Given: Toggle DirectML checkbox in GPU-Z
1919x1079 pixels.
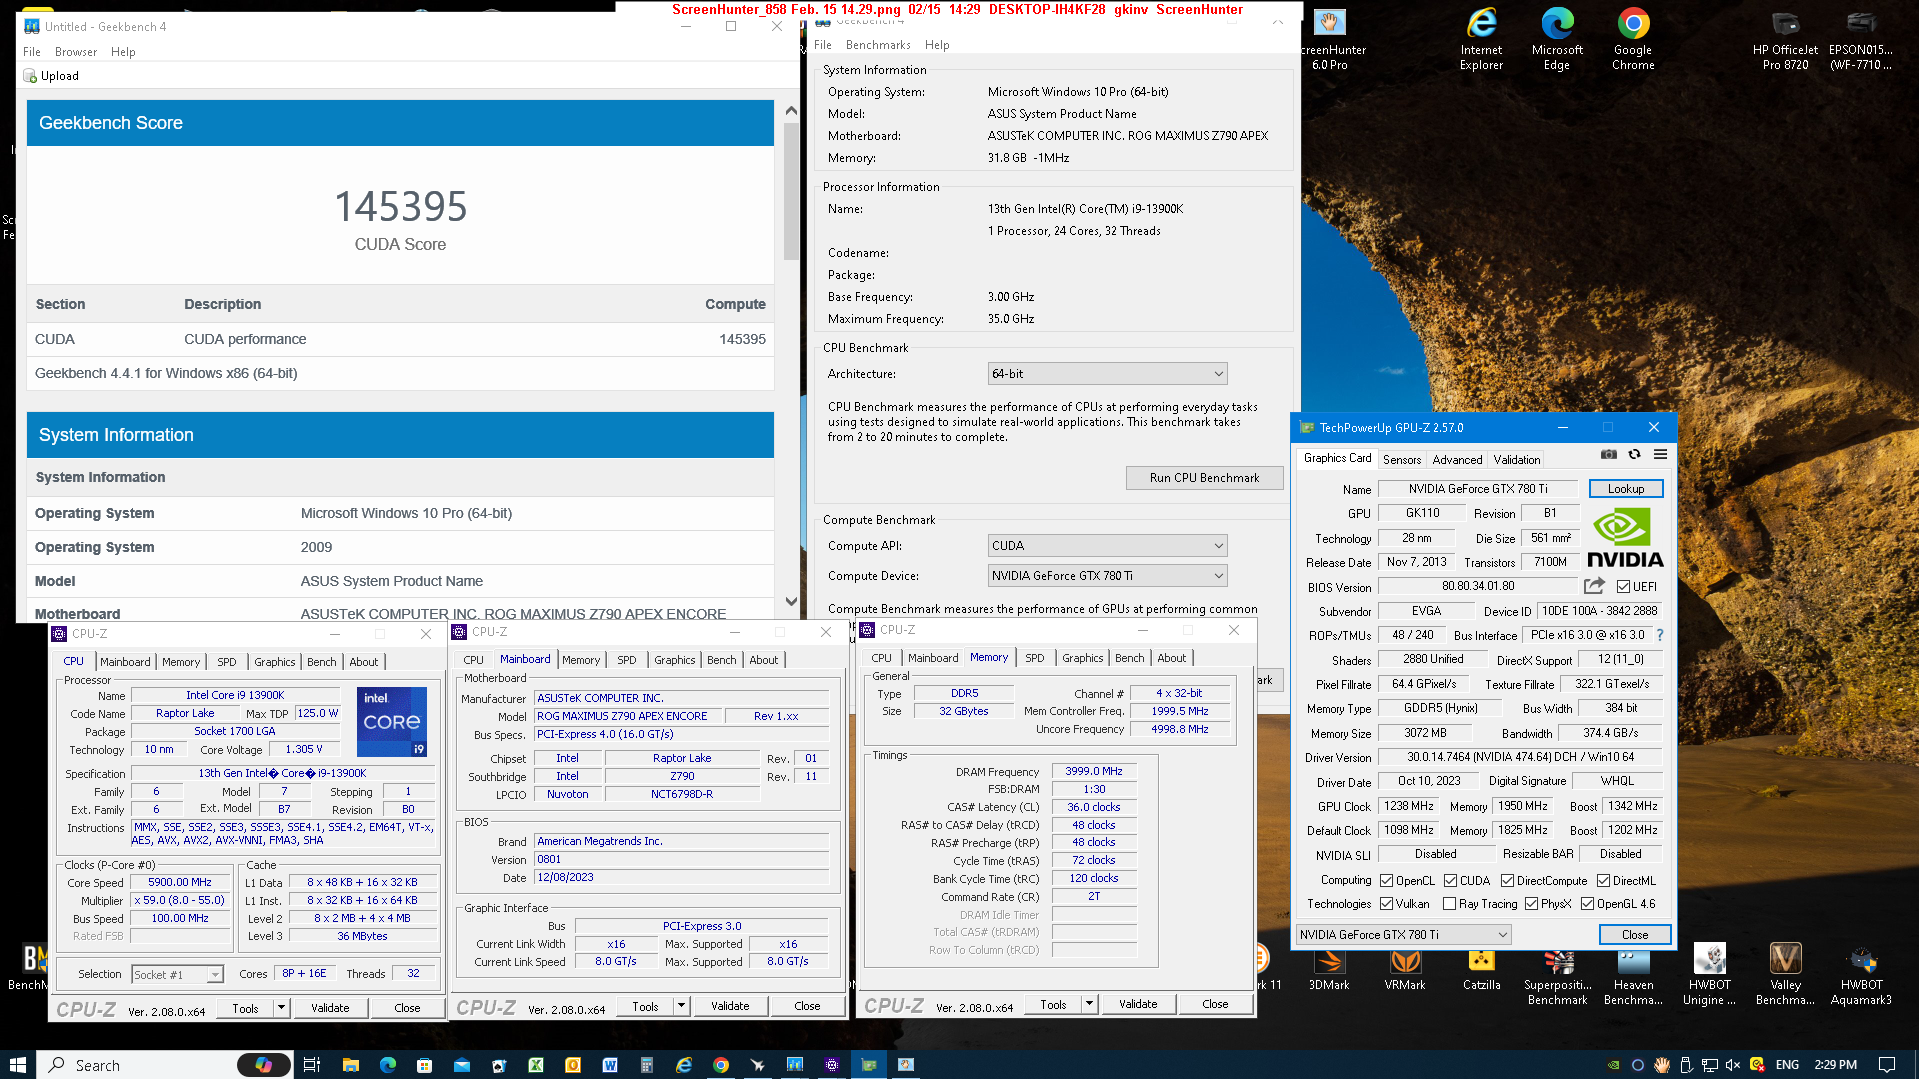Looking at the screenshot, I should point(1603,881).
